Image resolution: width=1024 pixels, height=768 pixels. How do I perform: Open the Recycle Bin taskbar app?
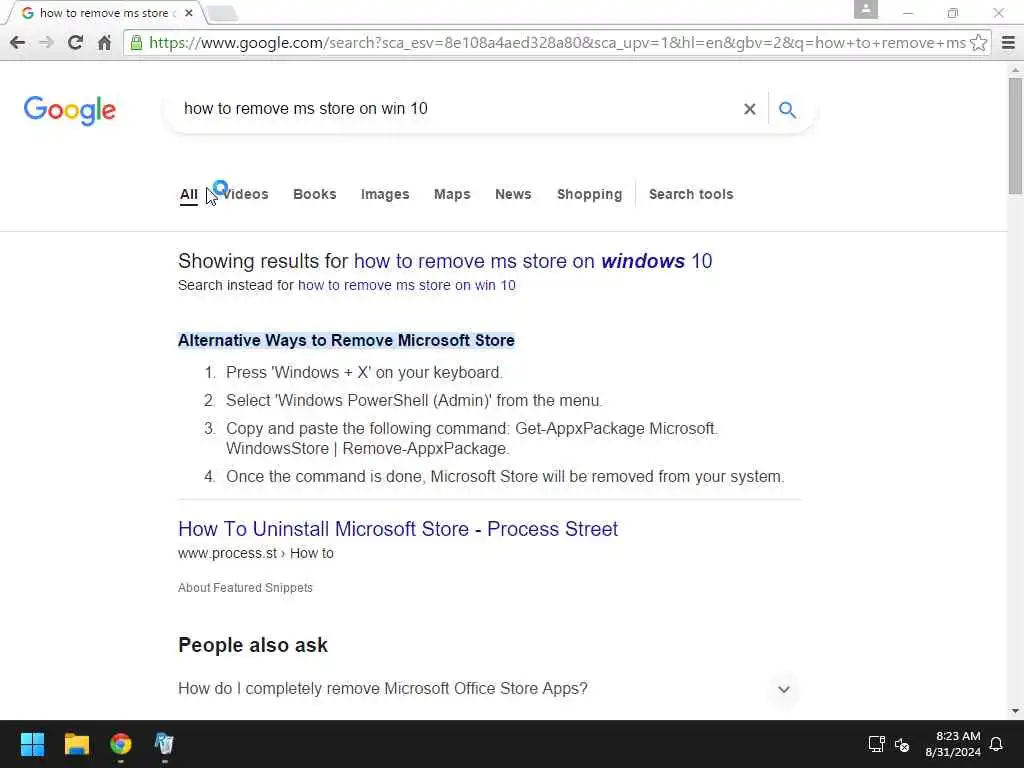click(x=164, y=744)
